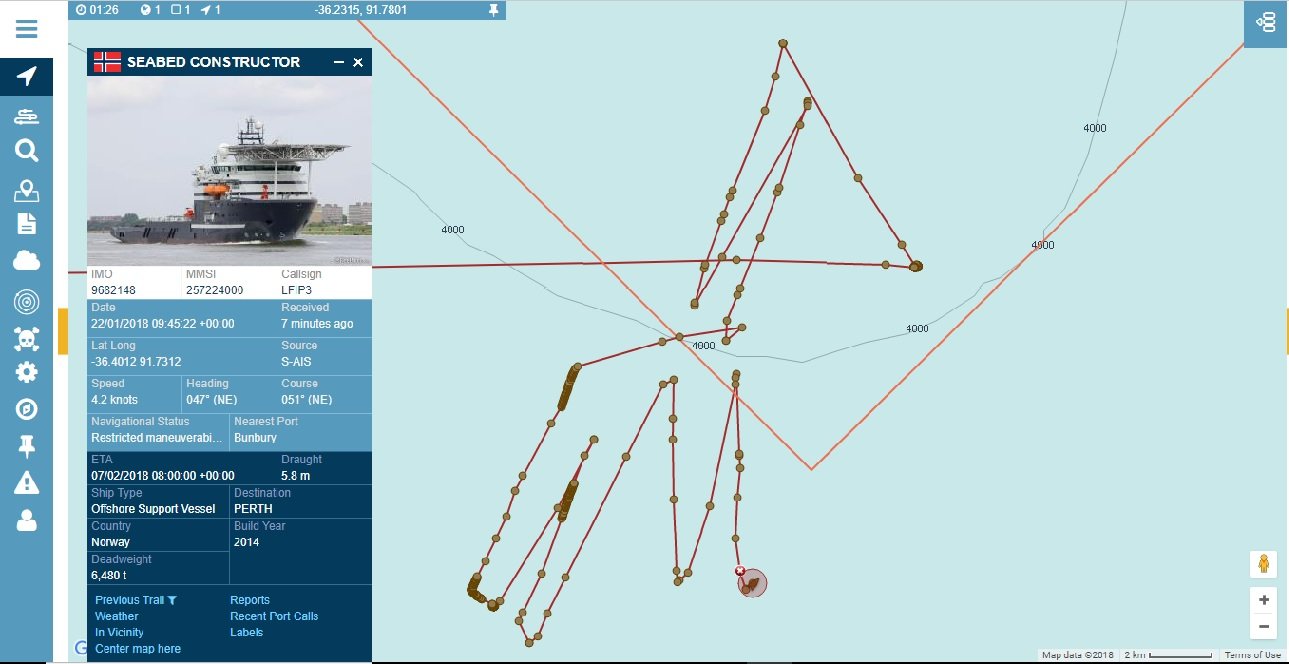
Task: Open the vessels list ship icon
Action: tap(26, 117)
